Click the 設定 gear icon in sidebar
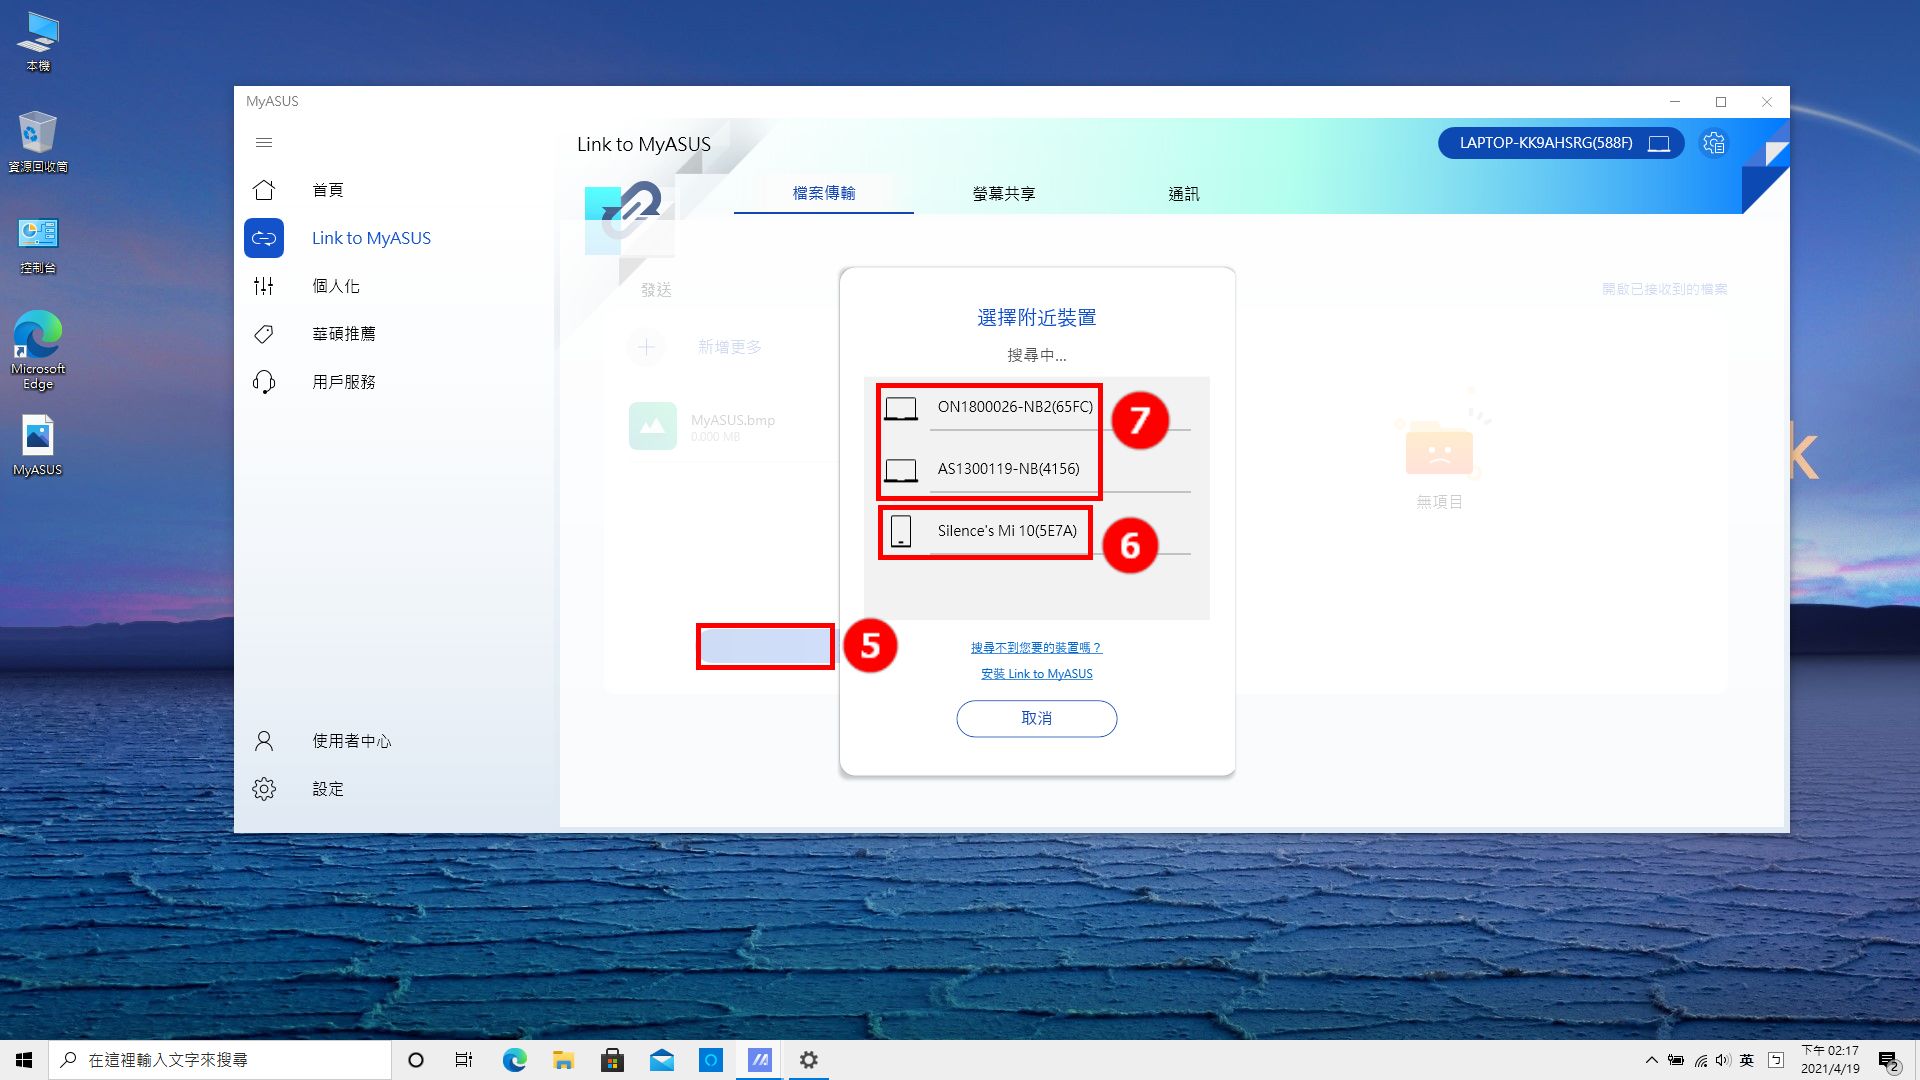Image resolution: width=1920 pixels, height=1080 pixels. pyautogui.click(x=264, y=789)
